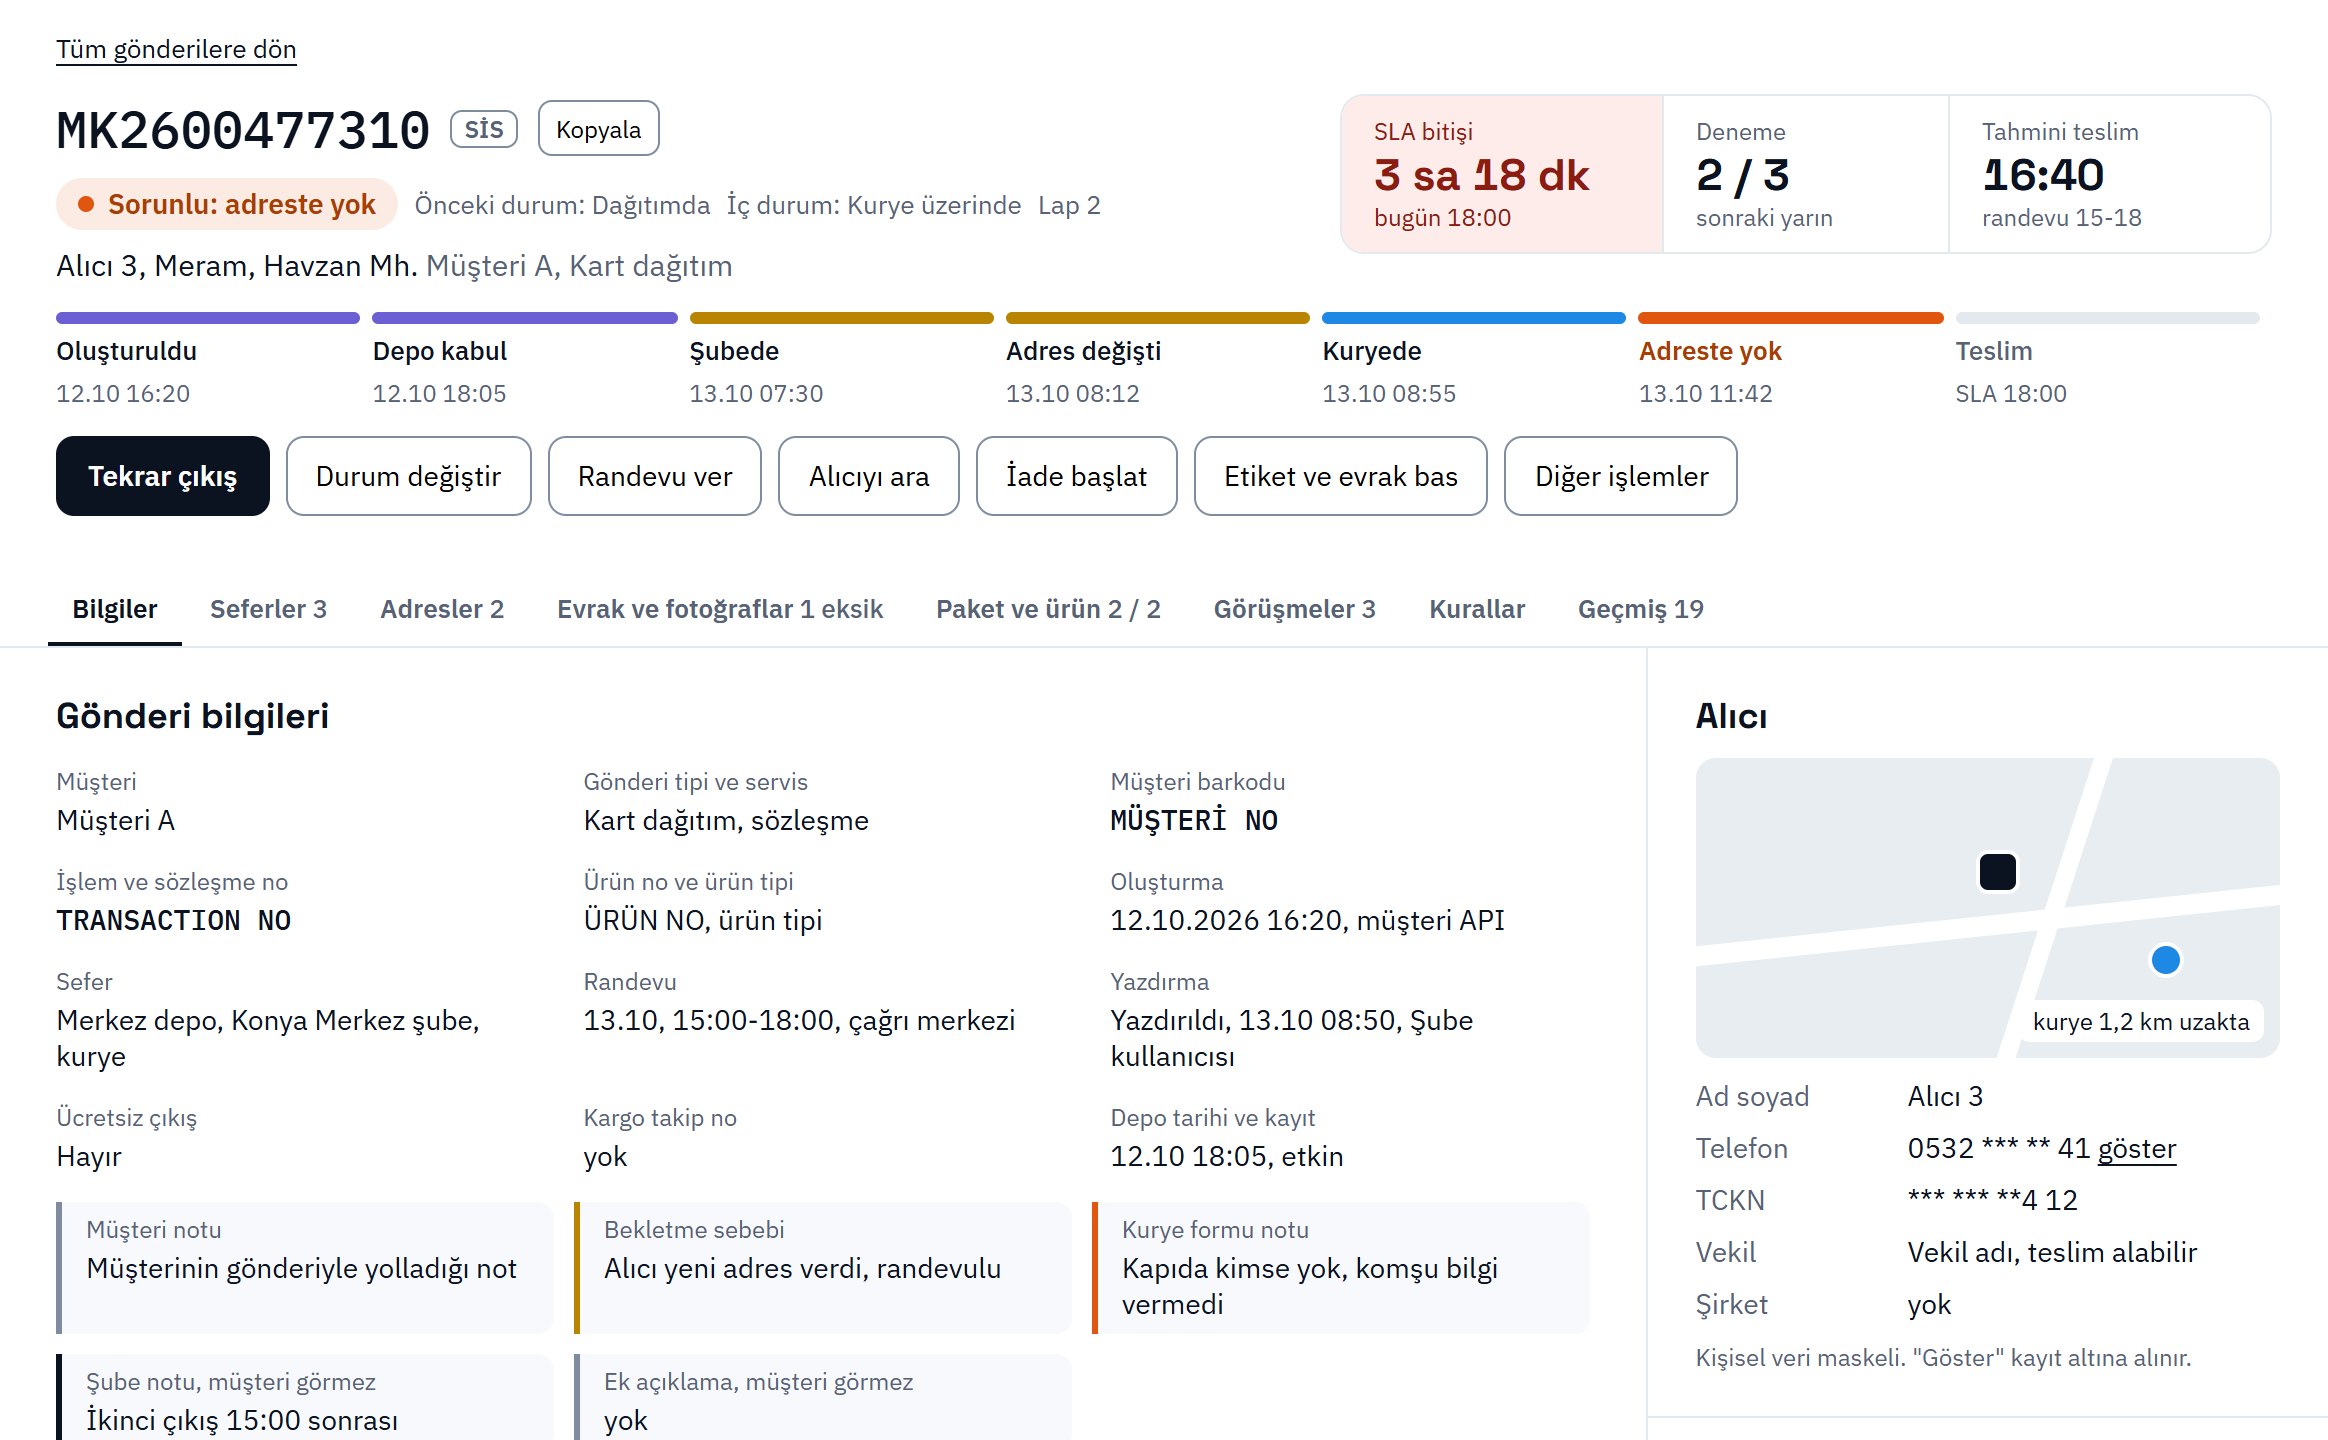
Task: Click the Adreste yok timeline step
Action: [1791, 360]
